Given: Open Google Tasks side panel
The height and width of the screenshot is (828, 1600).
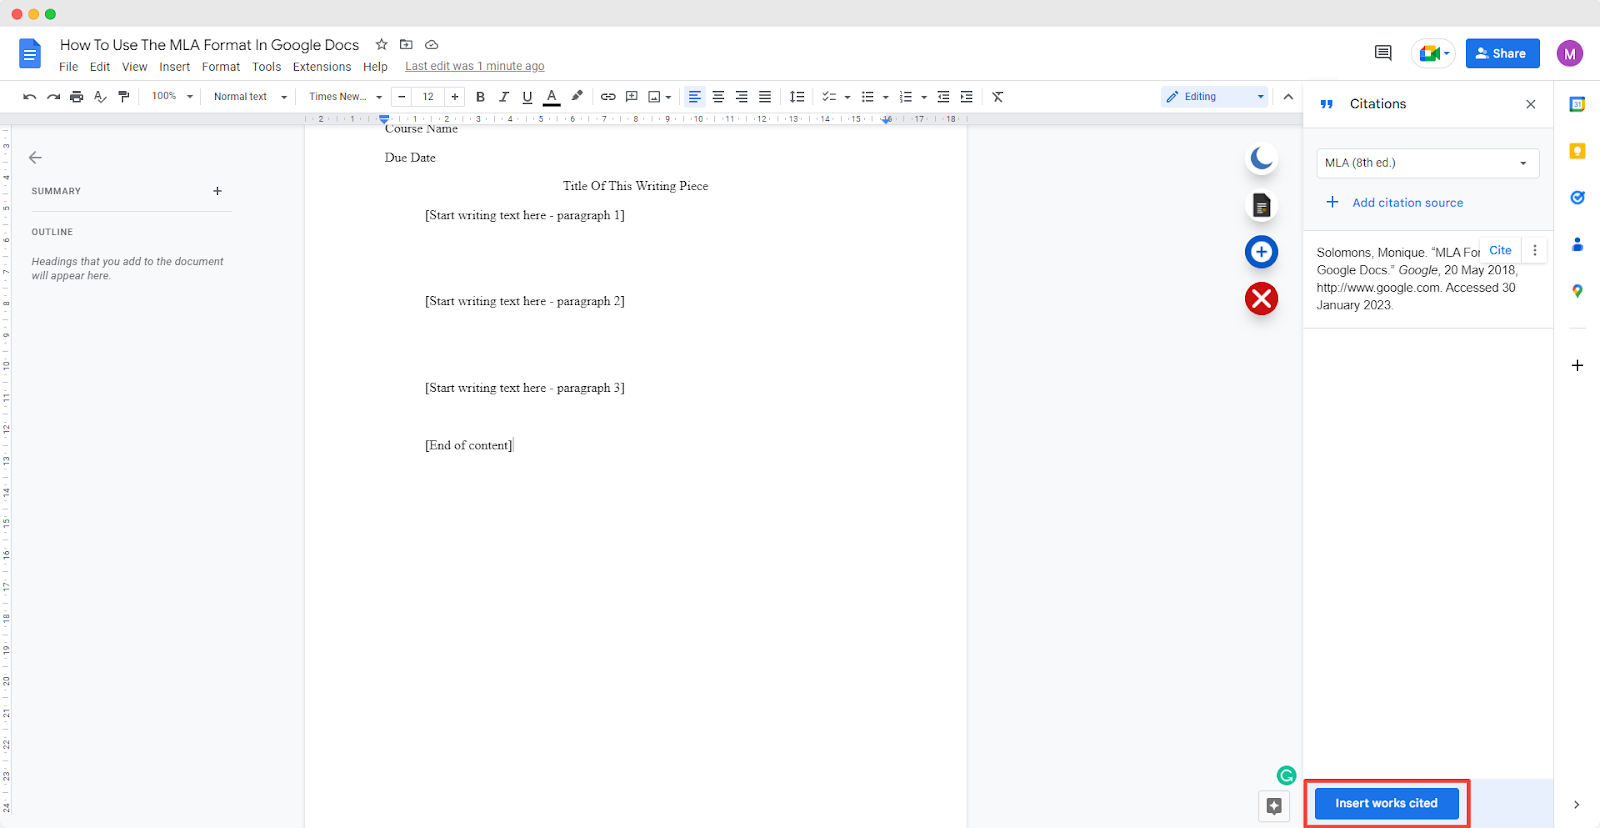Looking at the screenshot, I should pyautogui.click(x=1577, y=197).
